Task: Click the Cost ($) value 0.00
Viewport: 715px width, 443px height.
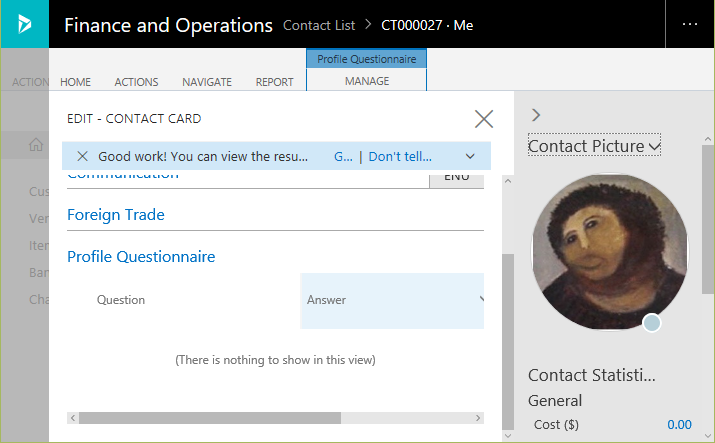Action: click(x=679, y=425)
